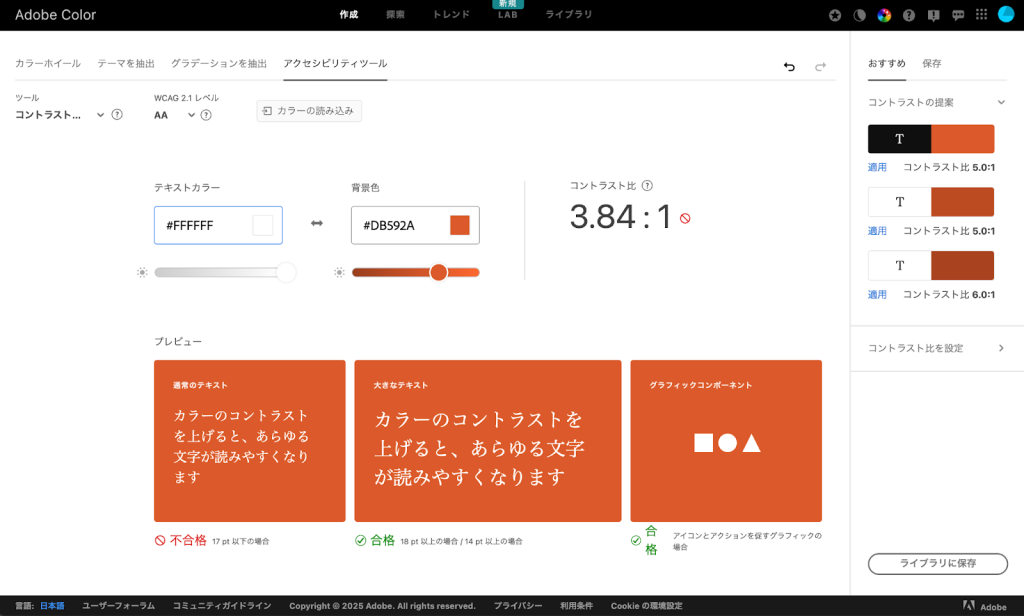The image size is (1024, 616).
Task: Click the ライブラリに保存 button
Action: pos(937,564)
